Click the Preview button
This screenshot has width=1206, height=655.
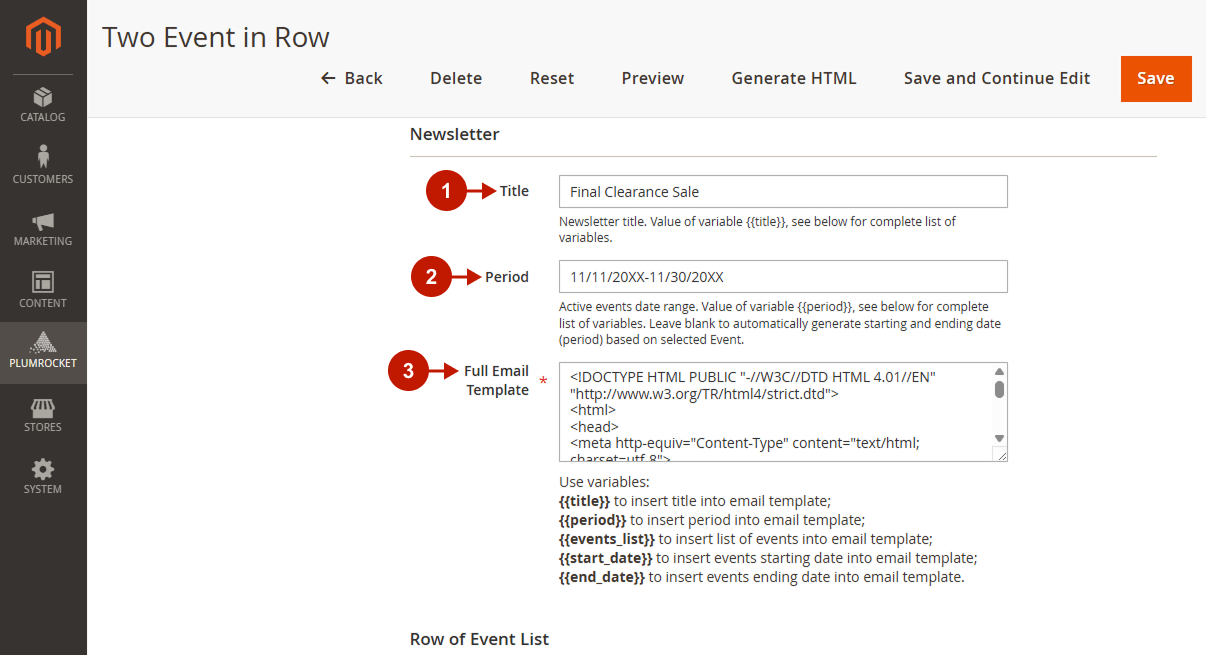click(653, 78)
